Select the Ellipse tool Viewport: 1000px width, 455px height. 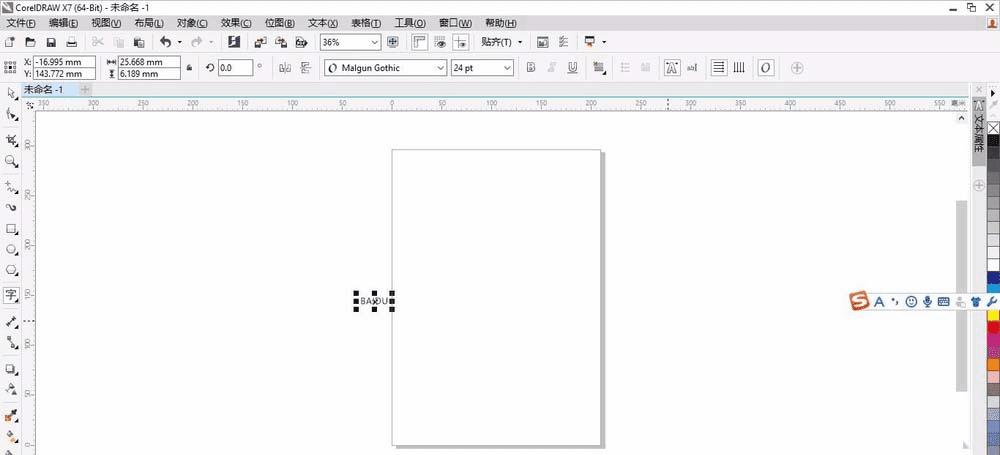(11, 249)
